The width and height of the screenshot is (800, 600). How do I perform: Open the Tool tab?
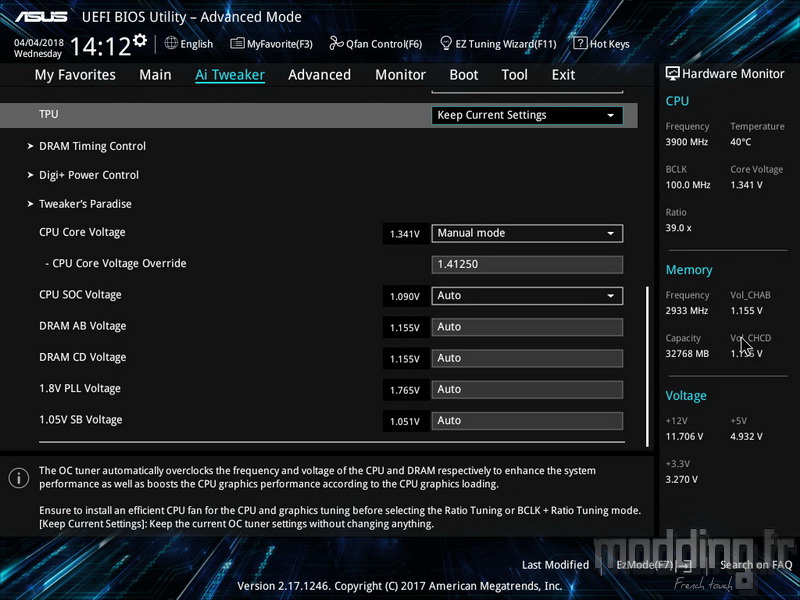pos(514,75)
